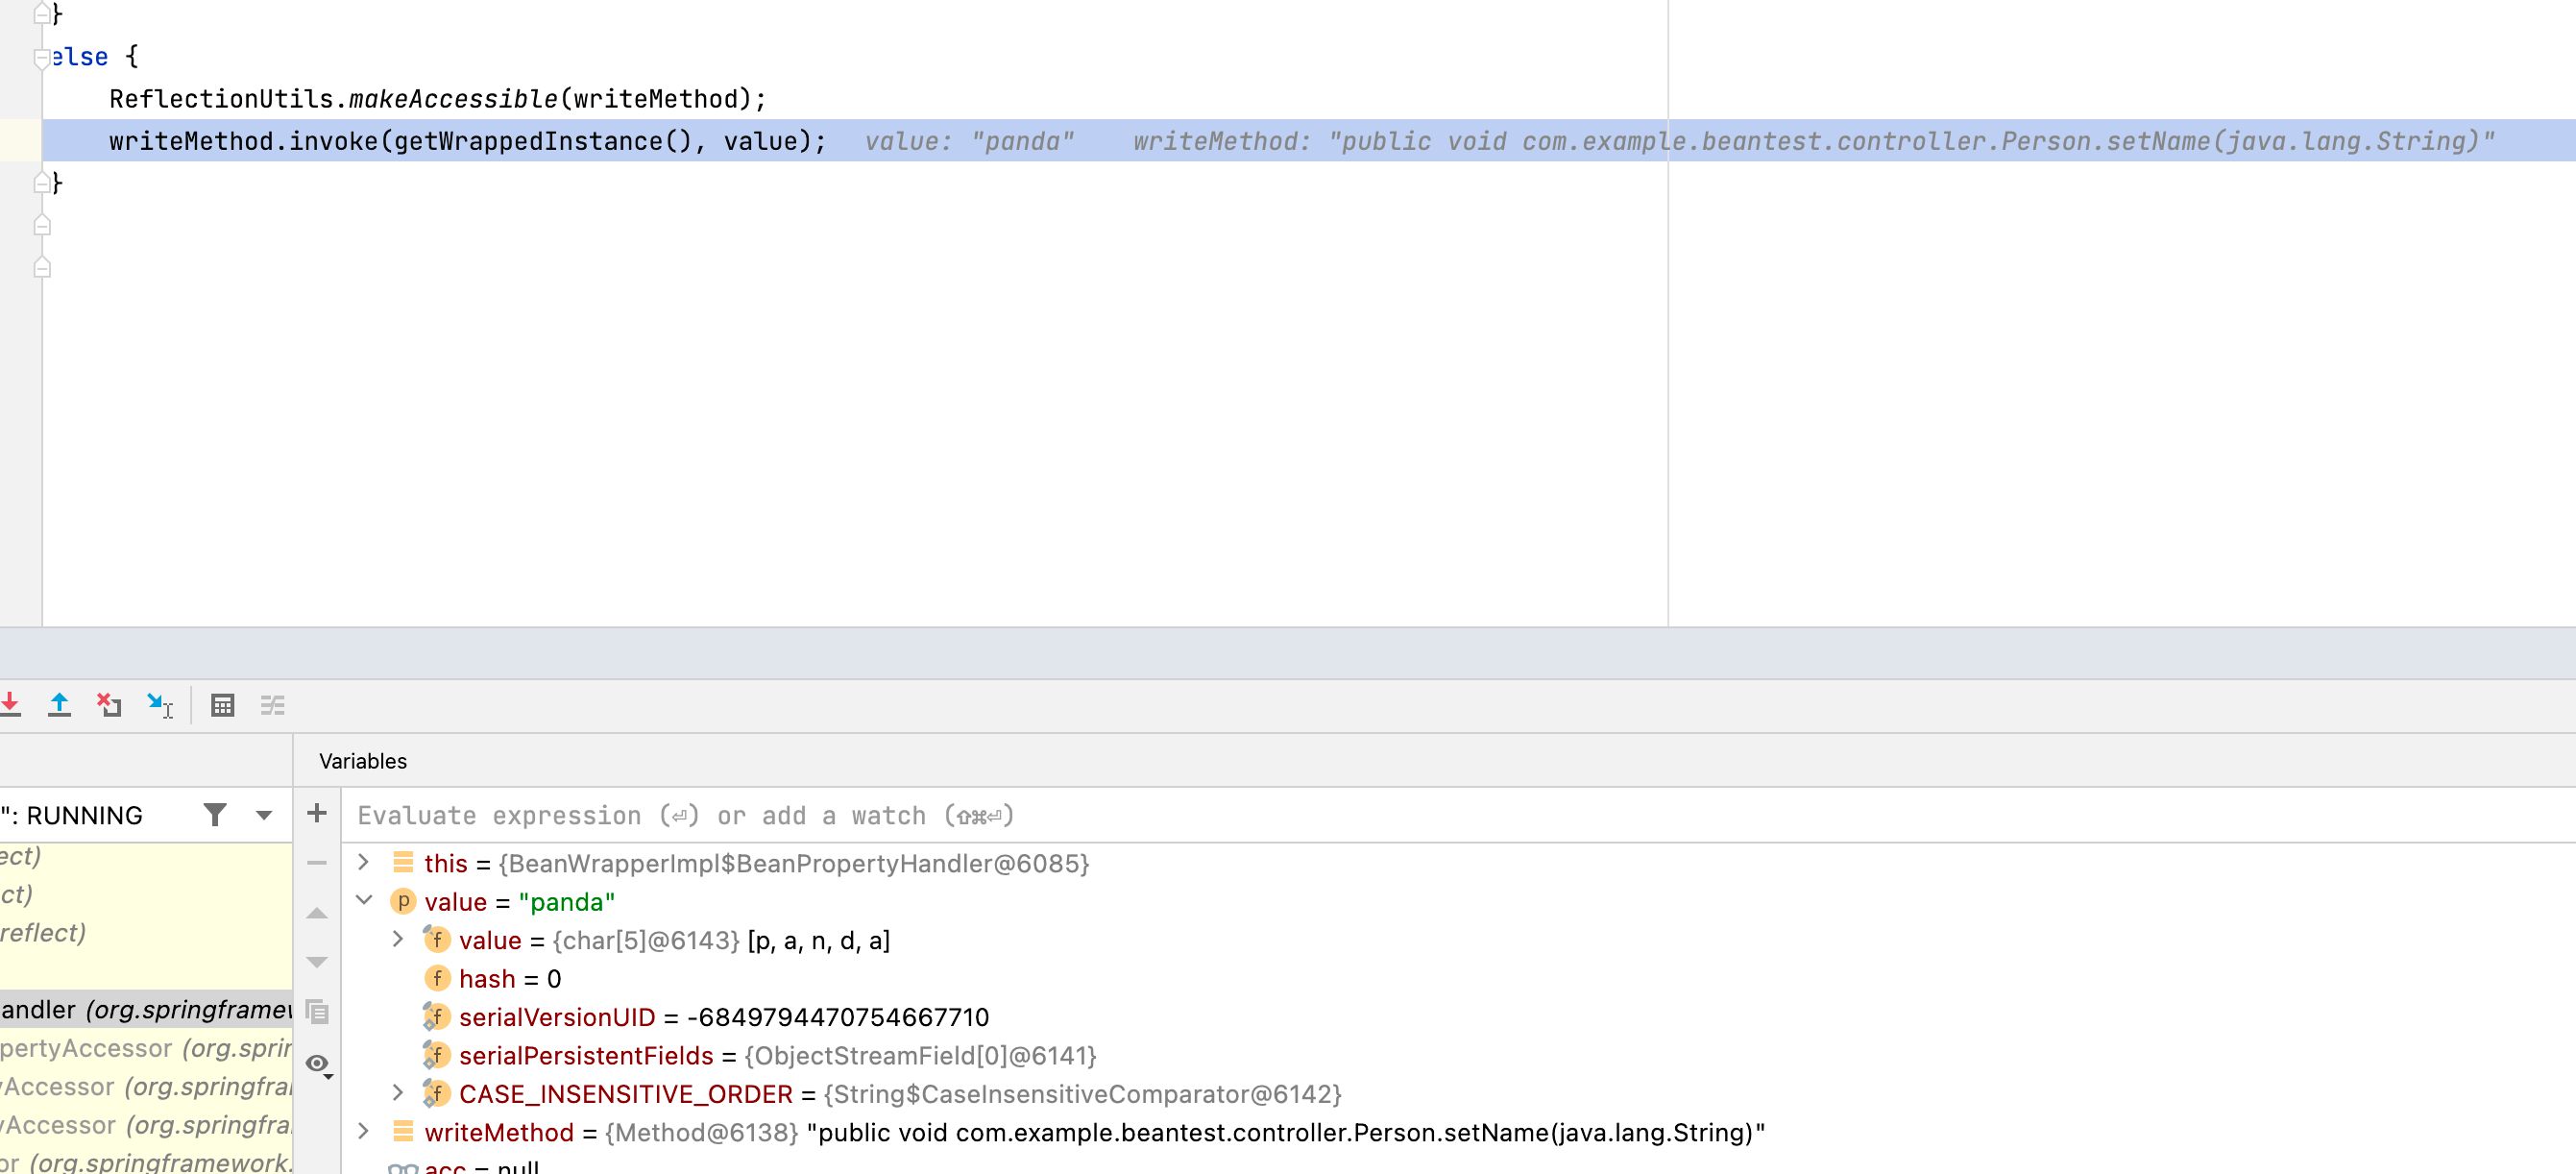Click the plus New Watch button

[317, 813]
